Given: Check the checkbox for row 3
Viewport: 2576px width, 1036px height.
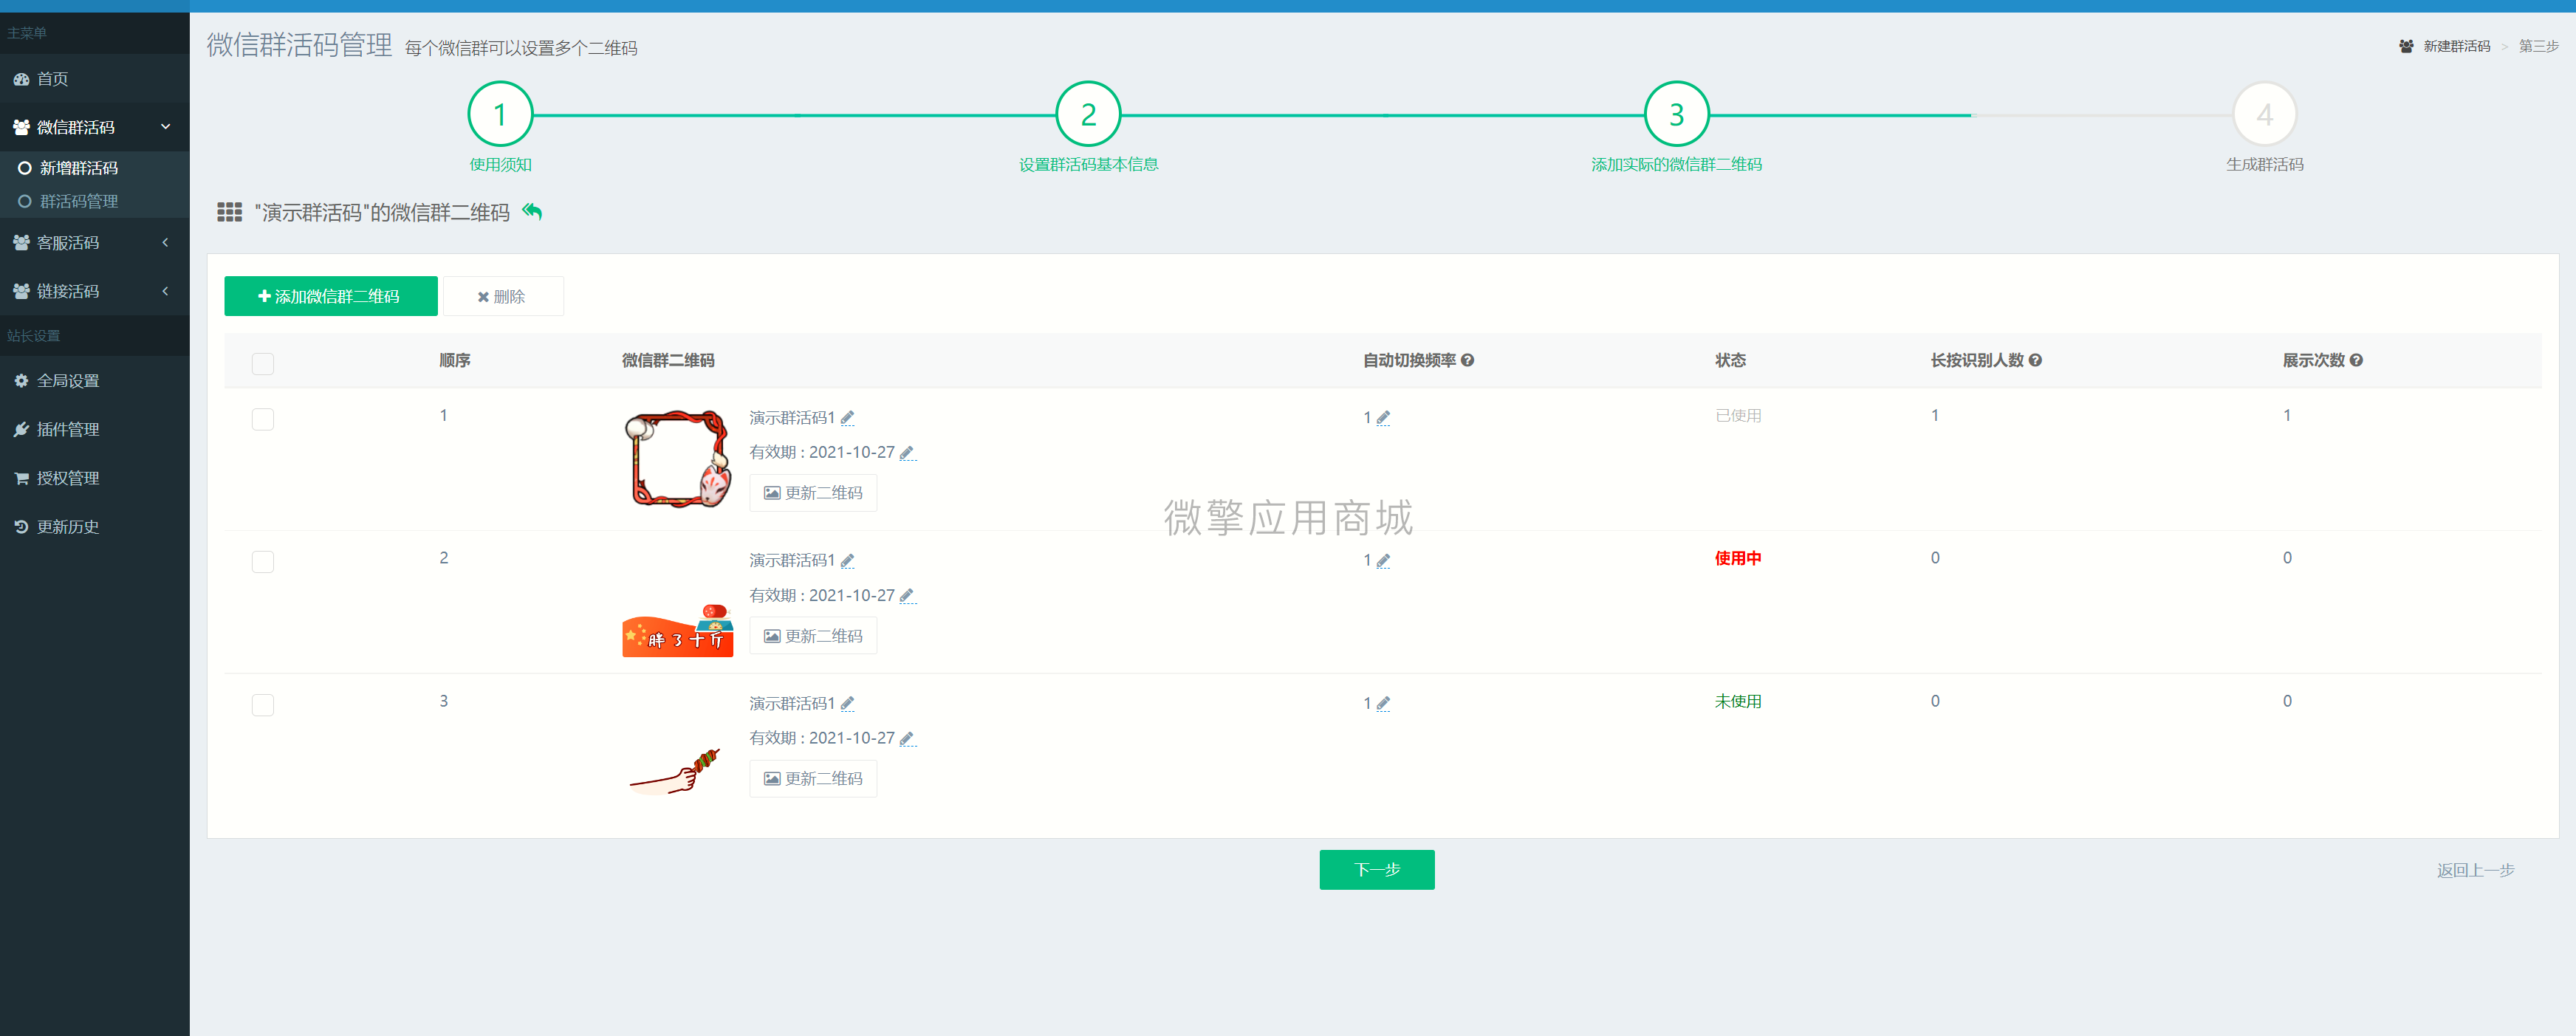Looking at the screenshot, I should (x=263, y=705).
